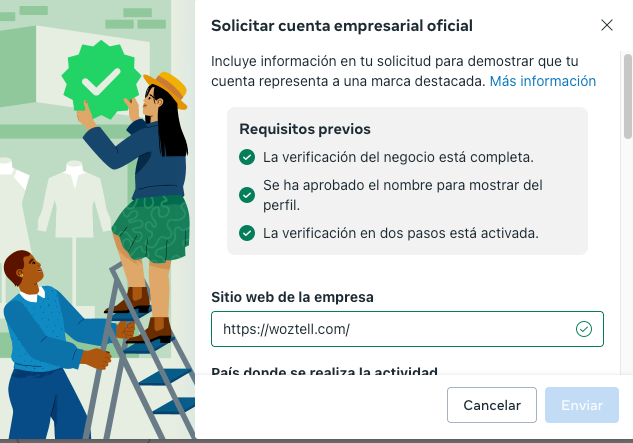Open the Más información link
The width and height of the screenshot is (633, 443).
[543, 81]
